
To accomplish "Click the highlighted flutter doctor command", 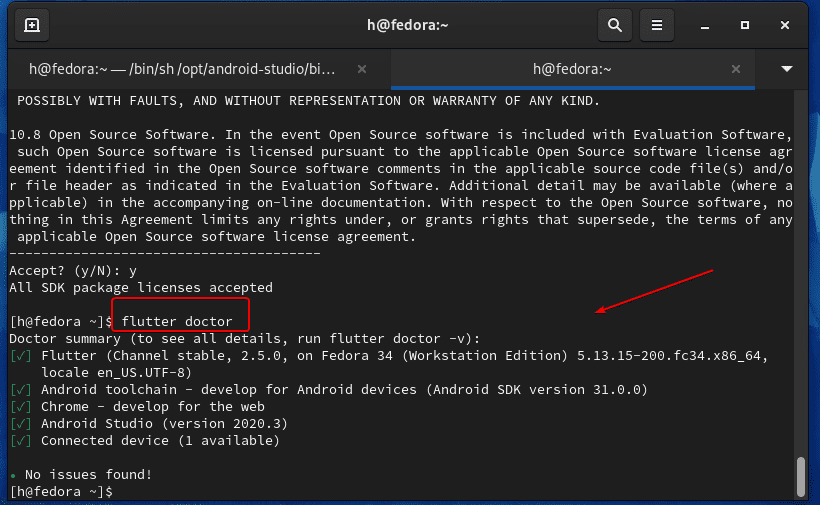I will click(178, 322).
